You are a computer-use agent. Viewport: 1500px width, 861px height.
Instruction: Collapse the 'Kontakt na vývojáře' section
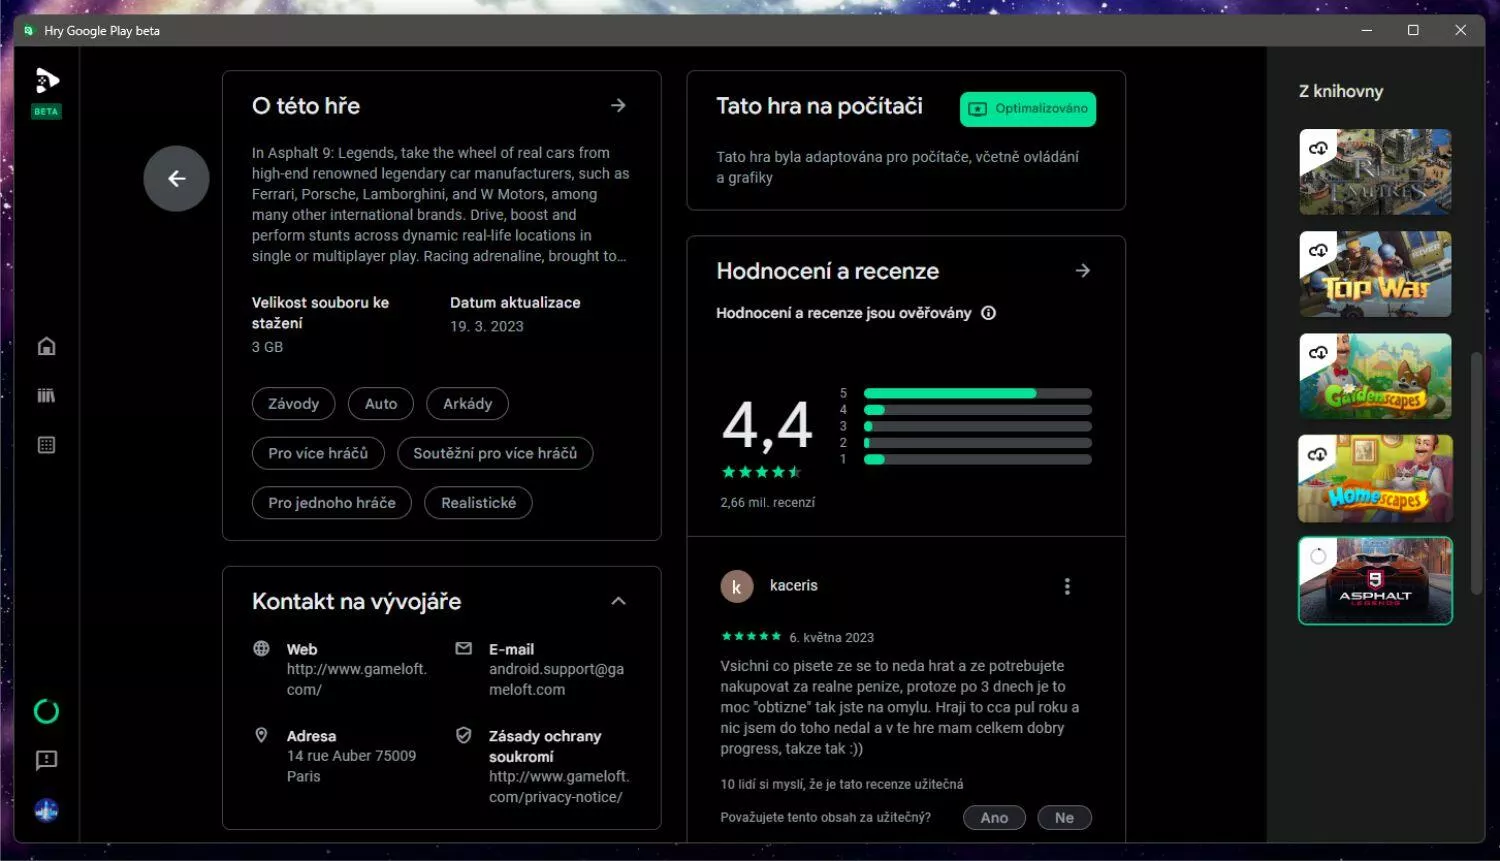(618, 601)
